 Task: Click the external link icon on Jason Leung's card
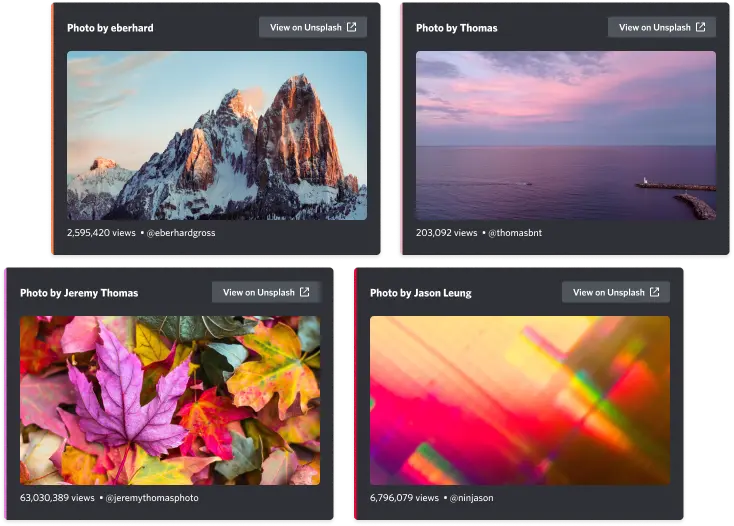(x=654, y=292)
